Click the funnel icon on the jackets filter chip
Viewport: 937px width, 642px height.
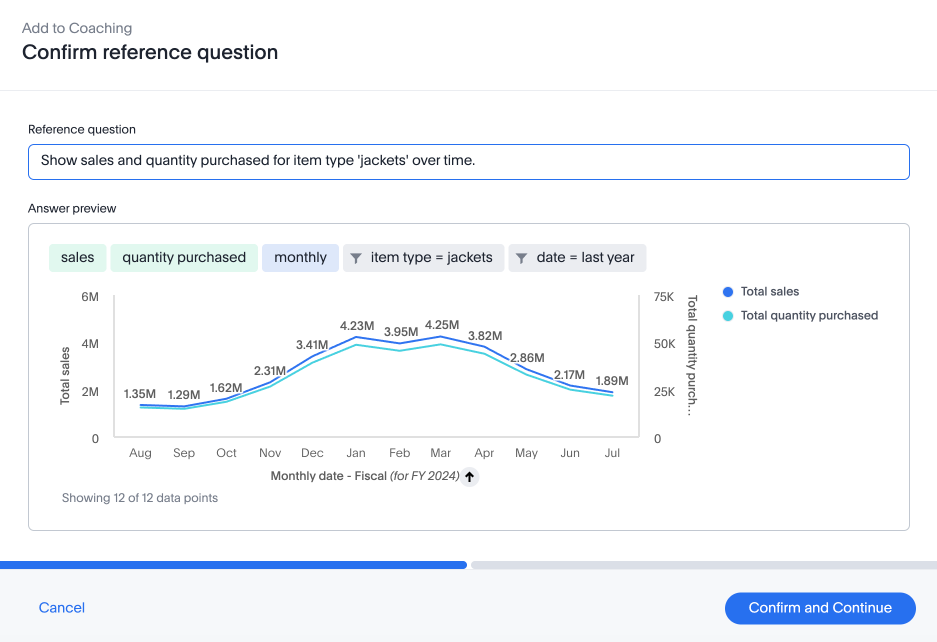pyautogui.click(x=357, y=257)
